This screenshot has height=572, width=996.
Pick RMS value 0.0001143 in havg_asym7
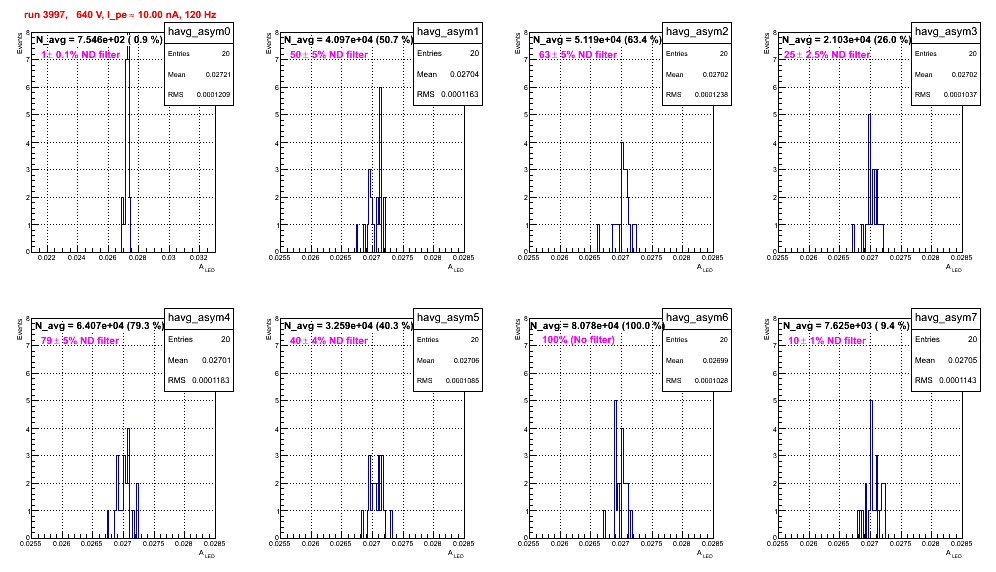(x=958, y=380)
